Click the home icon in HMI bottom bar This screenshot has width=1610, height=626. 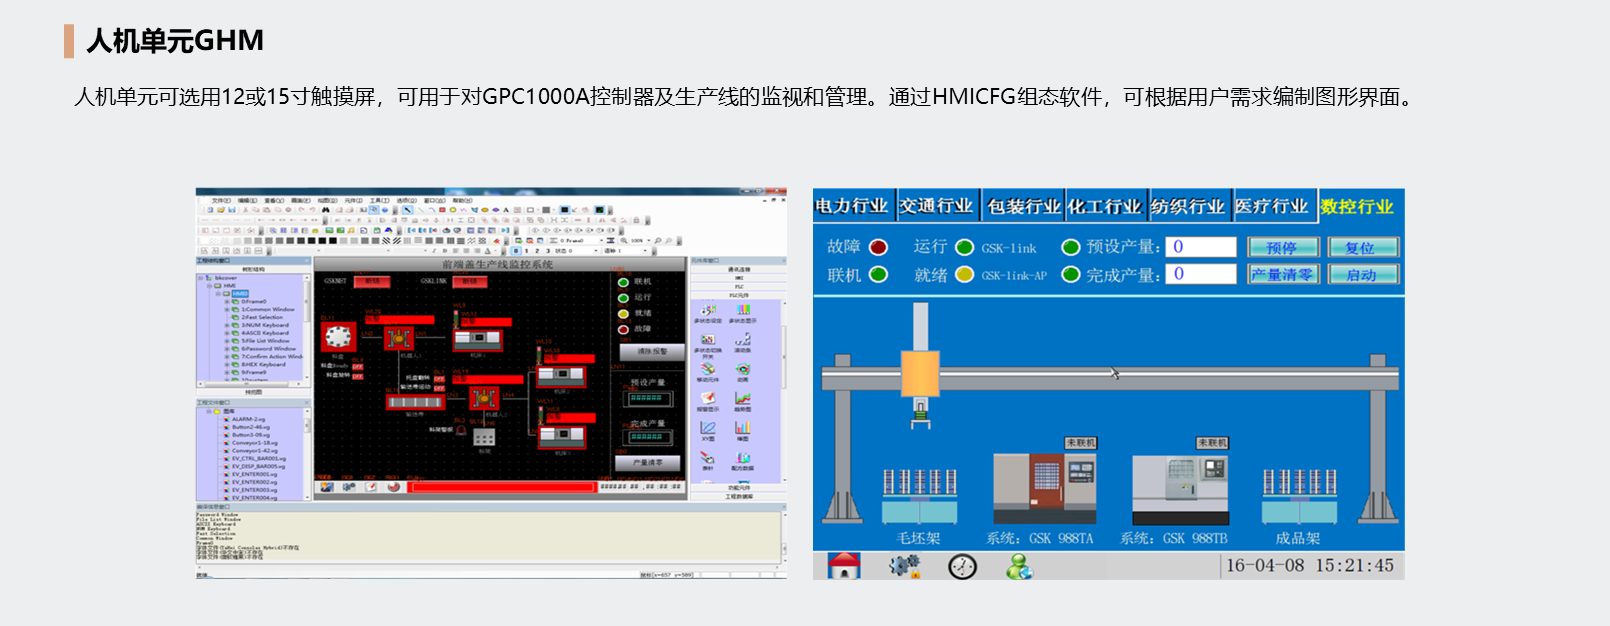pyautogui.click(x=844, y=566)
